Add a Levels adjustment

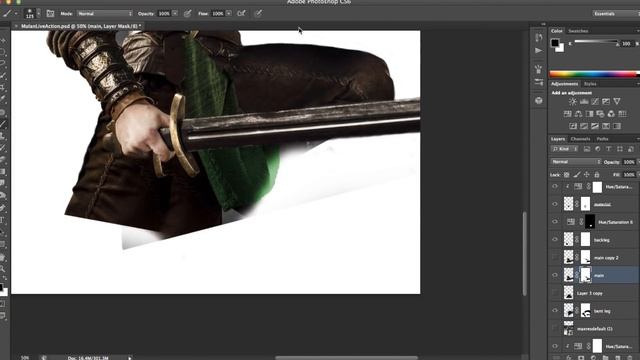[584, 102]
